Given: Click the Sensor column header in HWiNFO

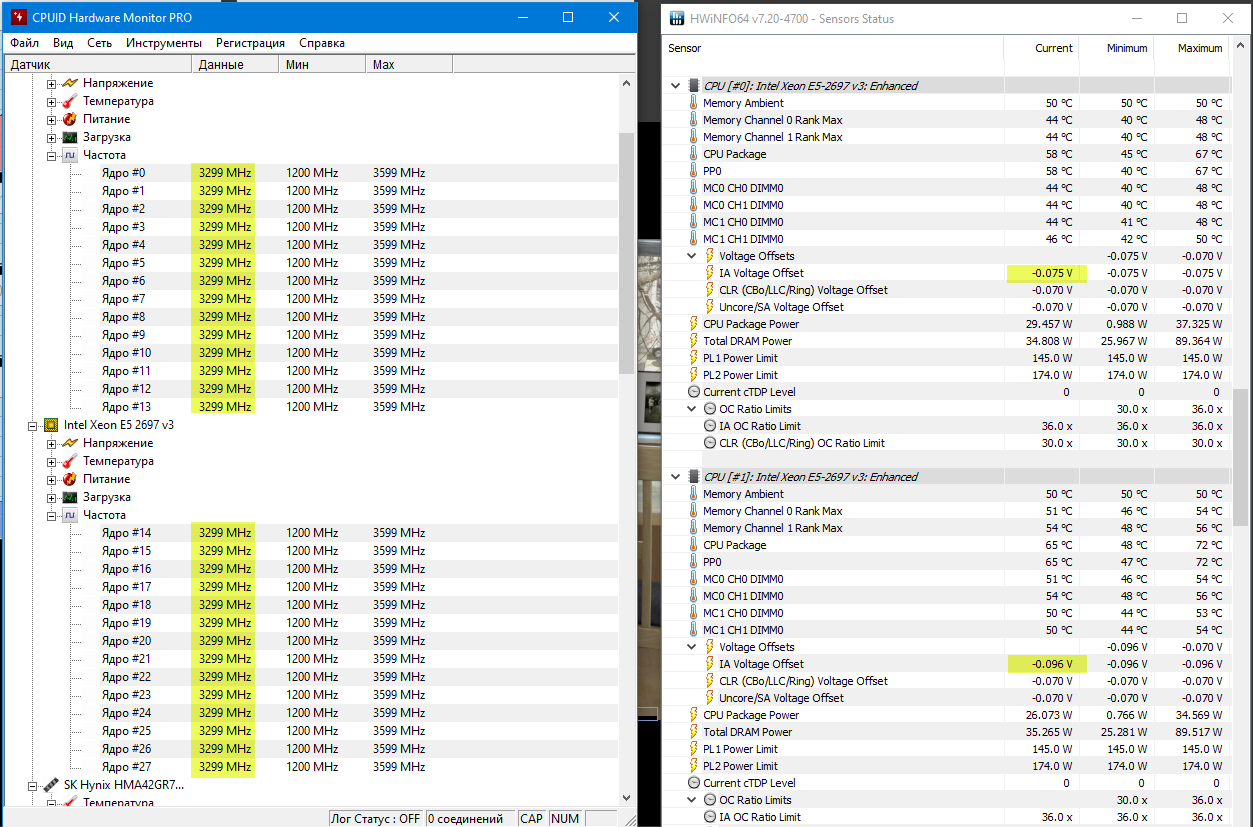Looking at the screenshot, I should [x=833, y=48].
